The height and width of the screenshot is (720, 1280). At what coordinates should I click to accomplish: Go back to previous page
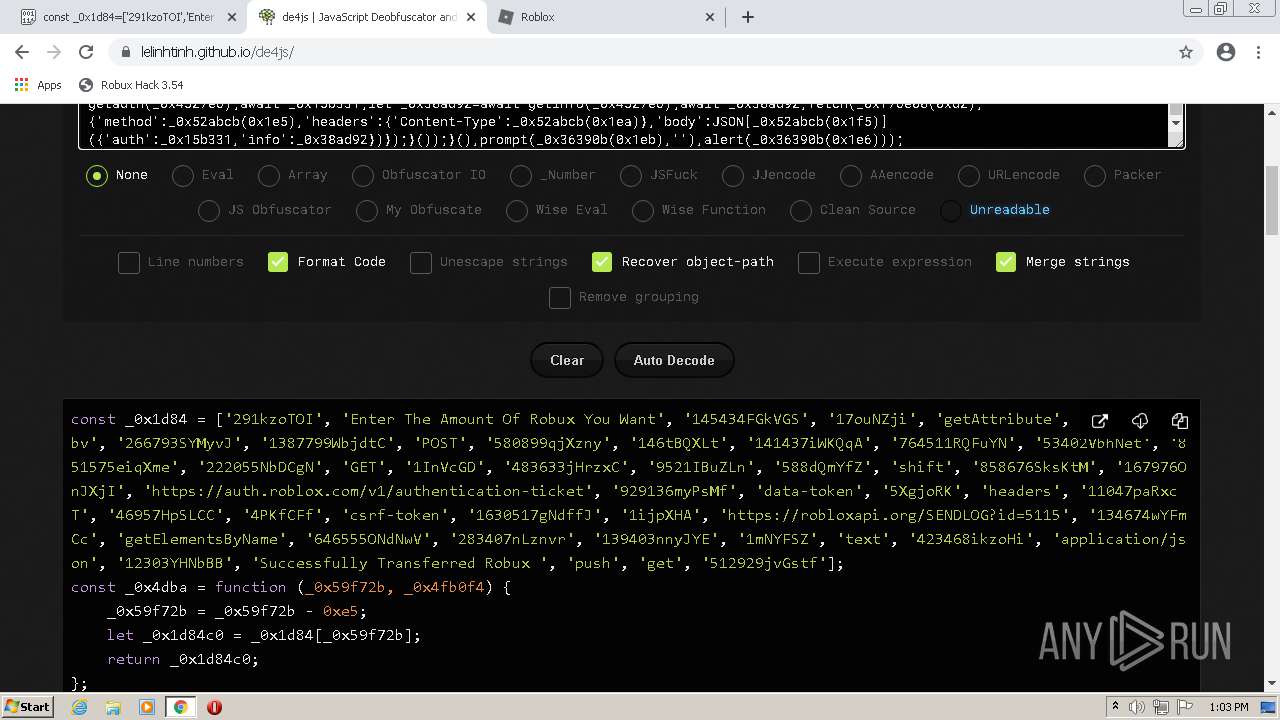tap(22, 52)
